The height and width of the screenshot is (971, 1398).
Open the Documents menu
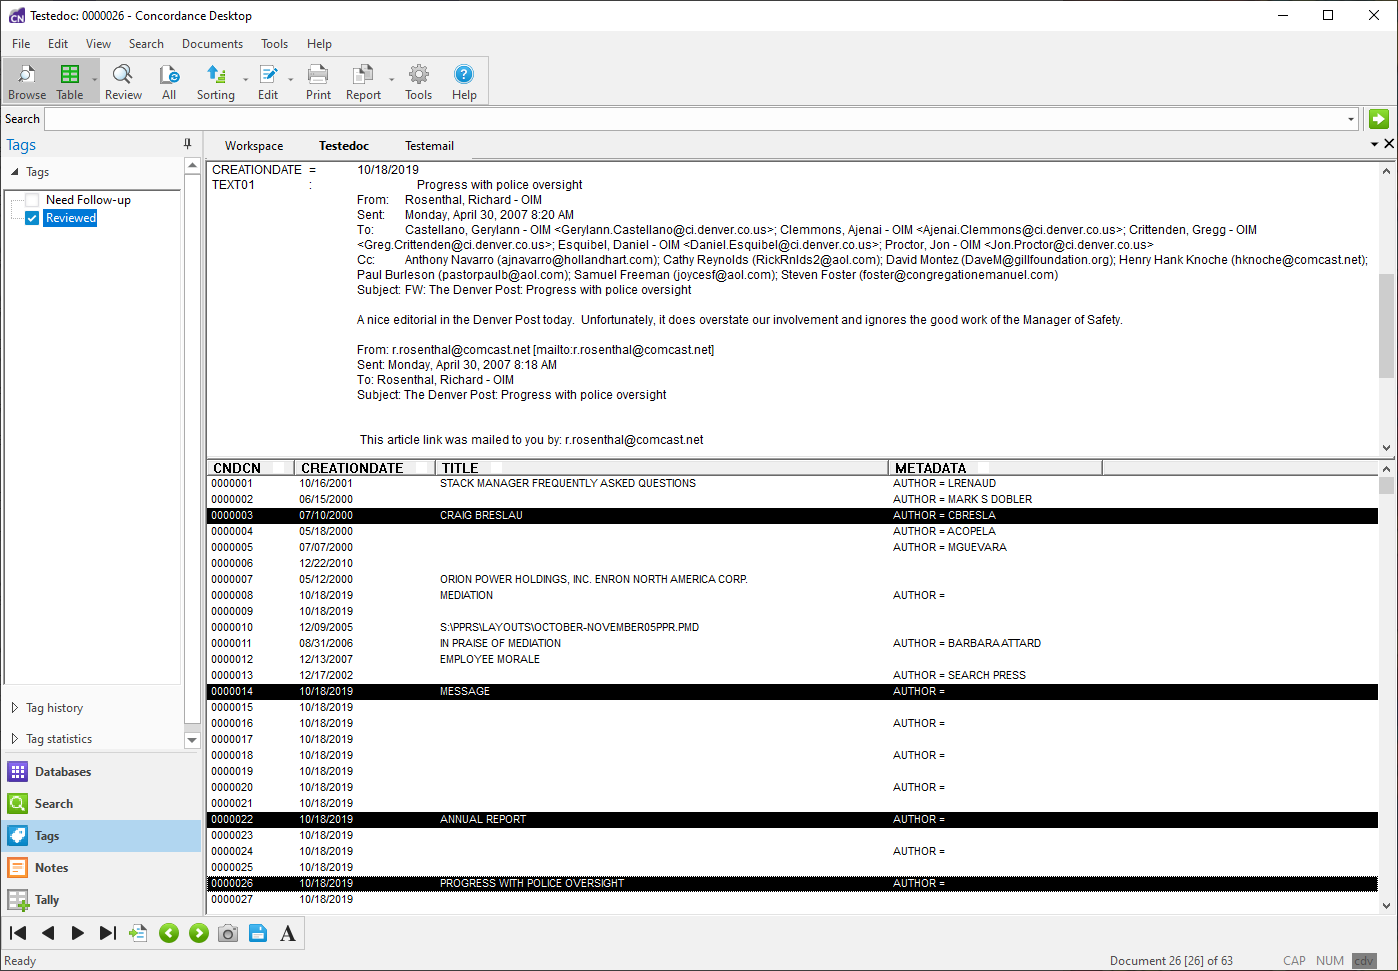point(212,44)
